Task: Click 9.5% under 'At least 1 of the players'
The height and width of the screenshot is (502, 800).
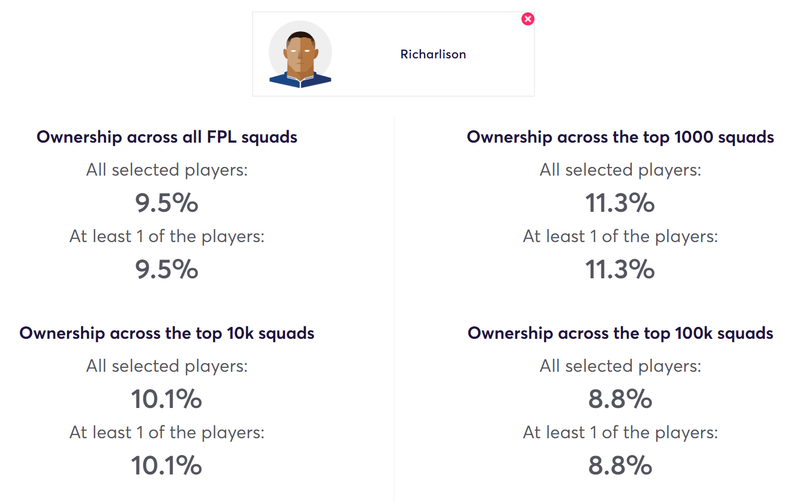Action: click(x=167, y=269)
